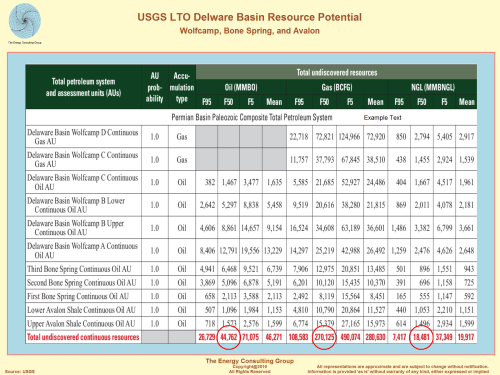Screen dimensions: 500x375
Task: Click the Example Text label
Action: tap(382, 118)
